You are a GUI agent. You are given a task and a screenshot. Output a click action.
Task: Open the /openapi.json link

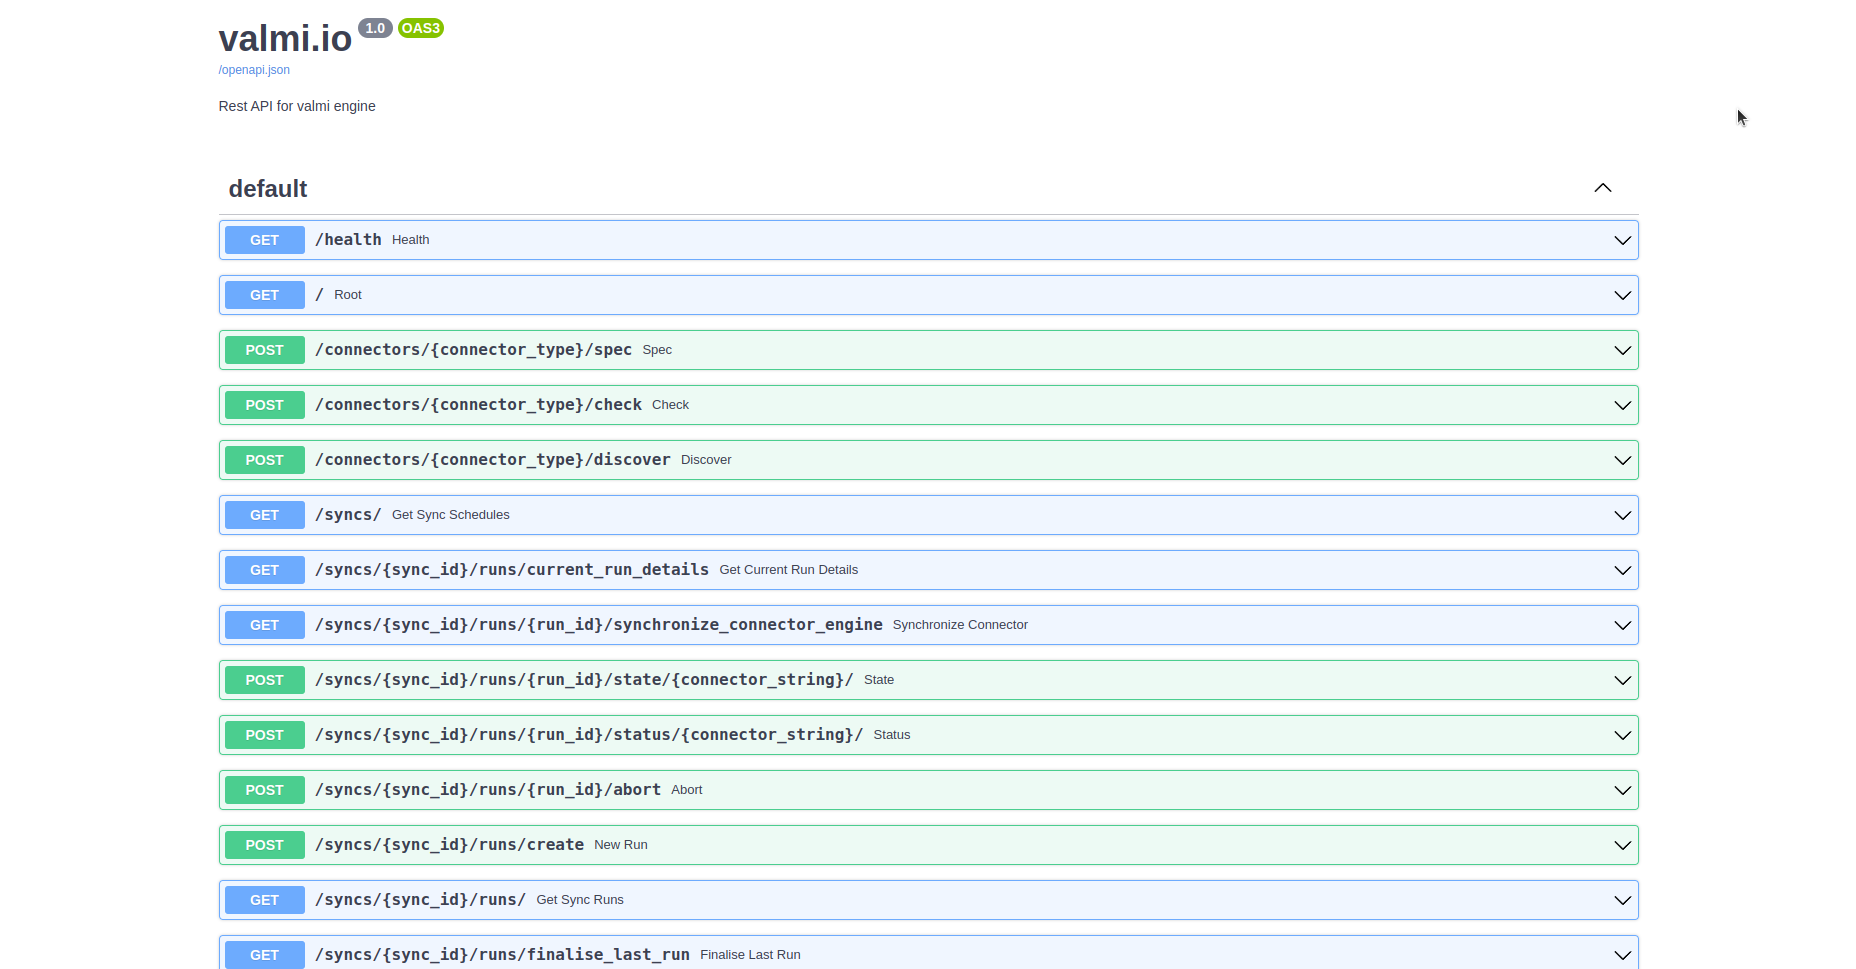coord(254,70)
